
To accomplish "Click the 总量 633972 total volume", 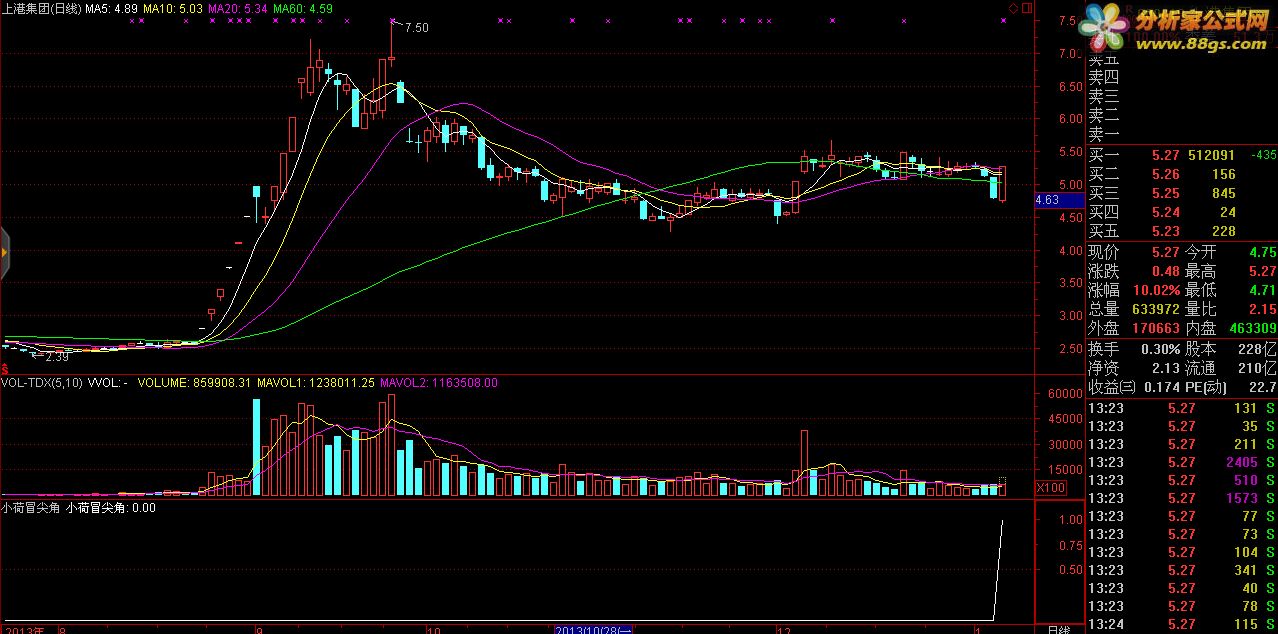I will (1154, 309).
